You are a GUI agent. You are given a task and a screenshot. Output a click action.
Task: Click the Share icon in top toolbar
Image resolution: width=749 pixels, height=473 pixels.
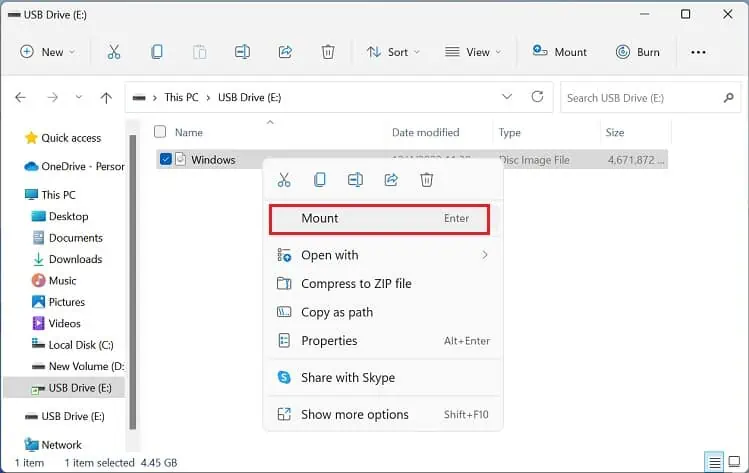pos(285,52)
